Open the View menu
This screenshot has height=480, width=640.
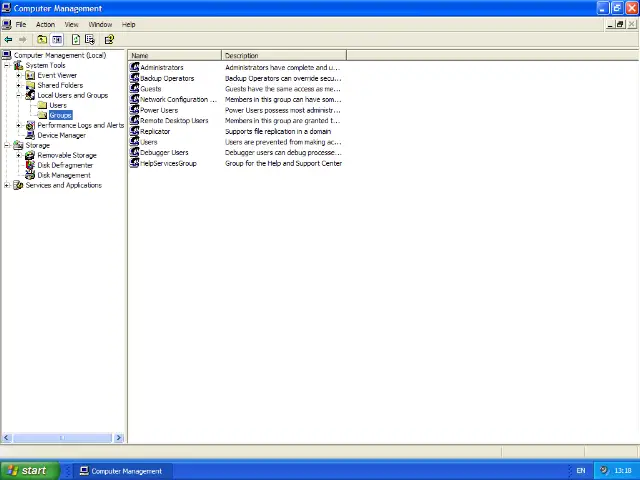click(71, 24)
